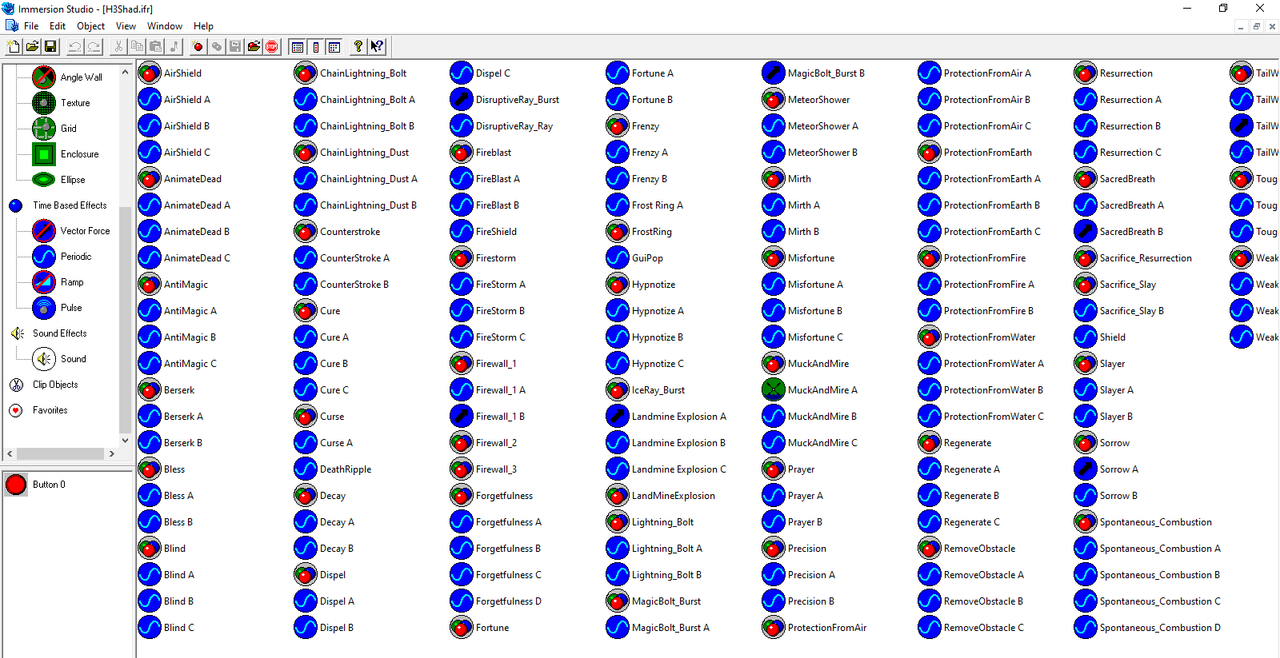
Task: Select the Sound effect speaker icon
Action: [44, 359]
